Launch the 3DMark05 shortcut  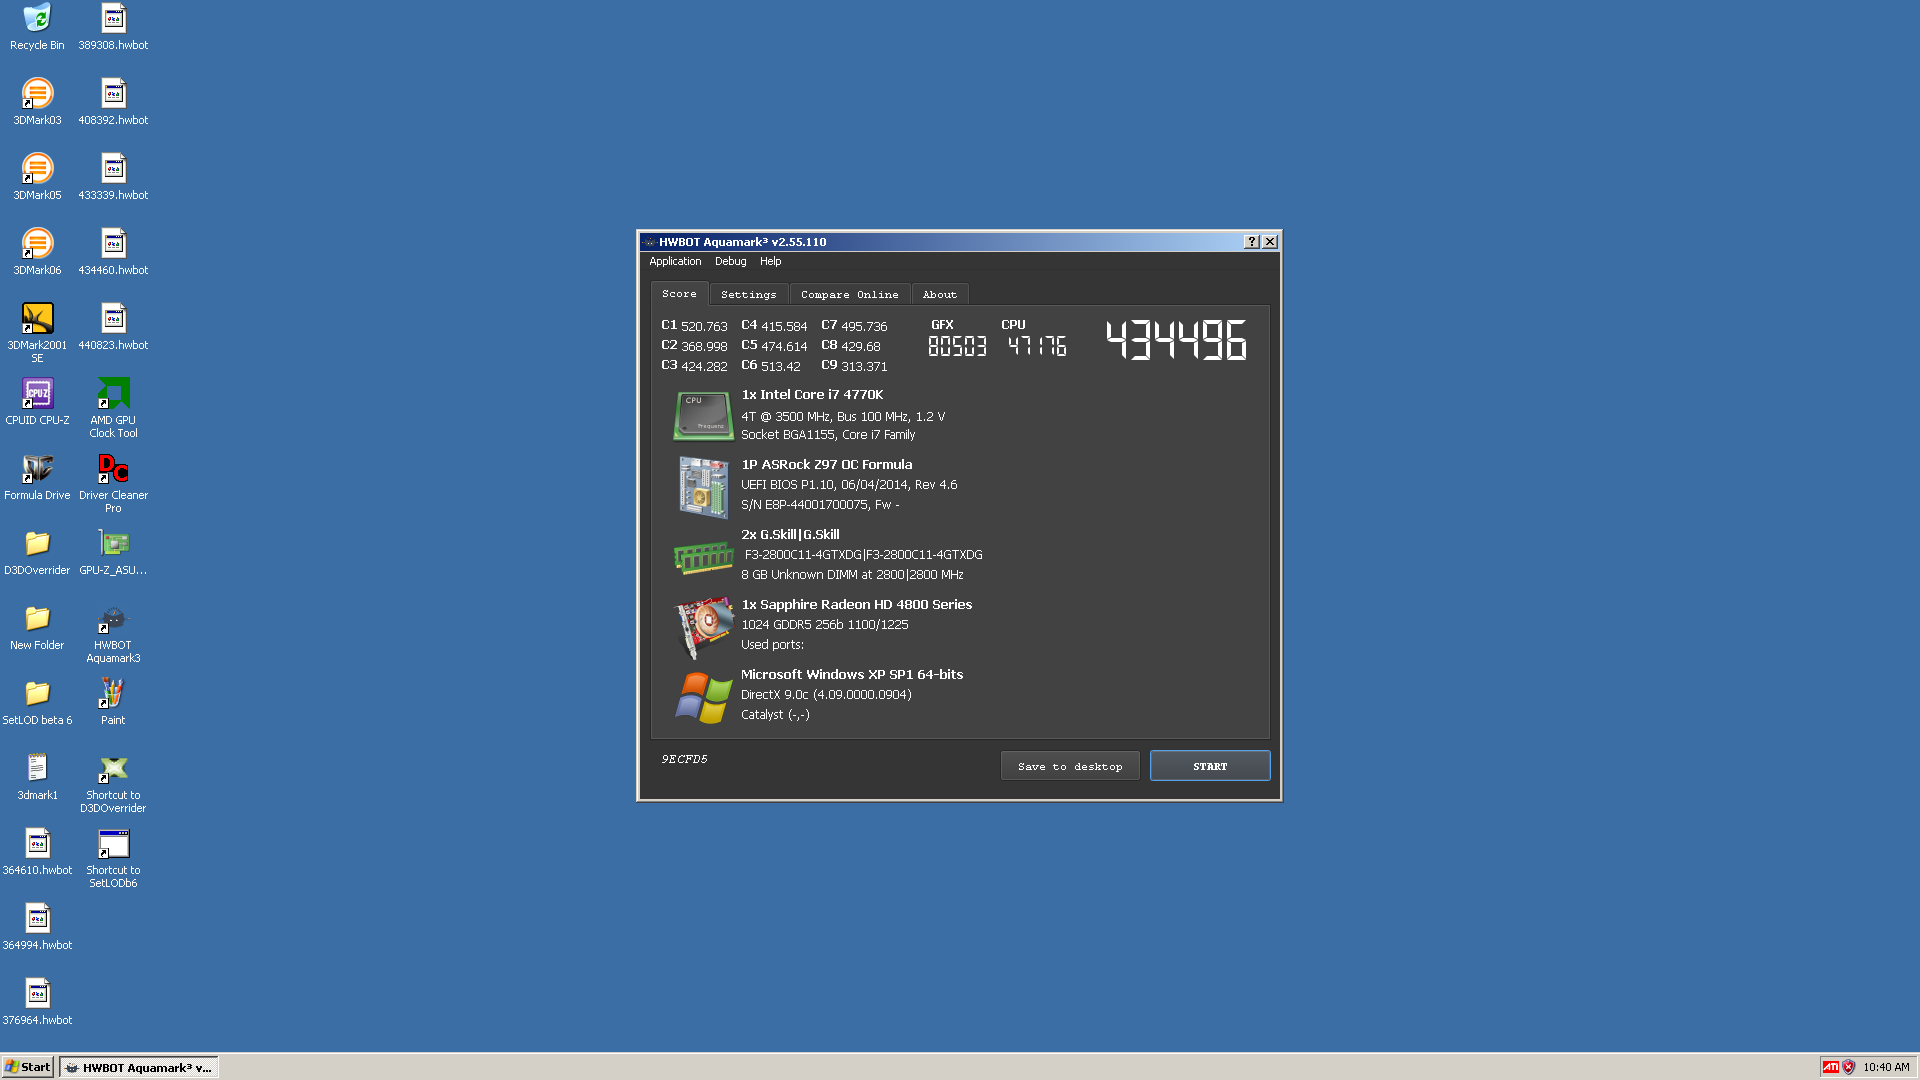37,177
